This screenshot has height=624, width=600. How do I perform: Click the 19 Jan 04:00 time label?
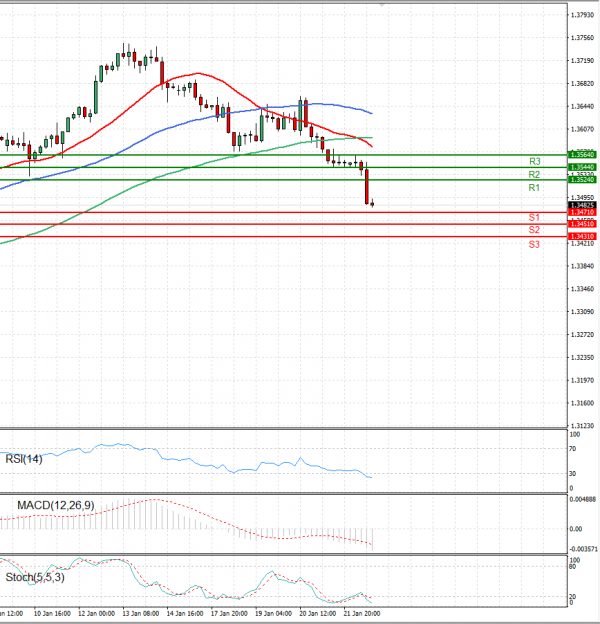click(273, 613)
